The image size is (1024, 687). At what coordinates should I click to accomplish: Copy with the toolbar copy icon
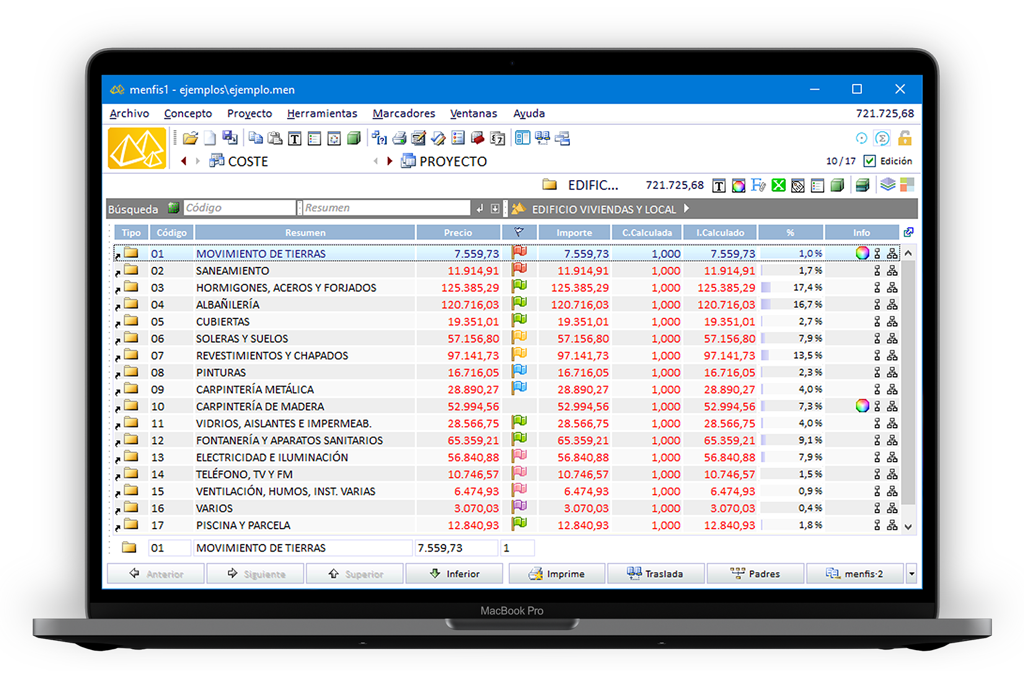(255, 138)
